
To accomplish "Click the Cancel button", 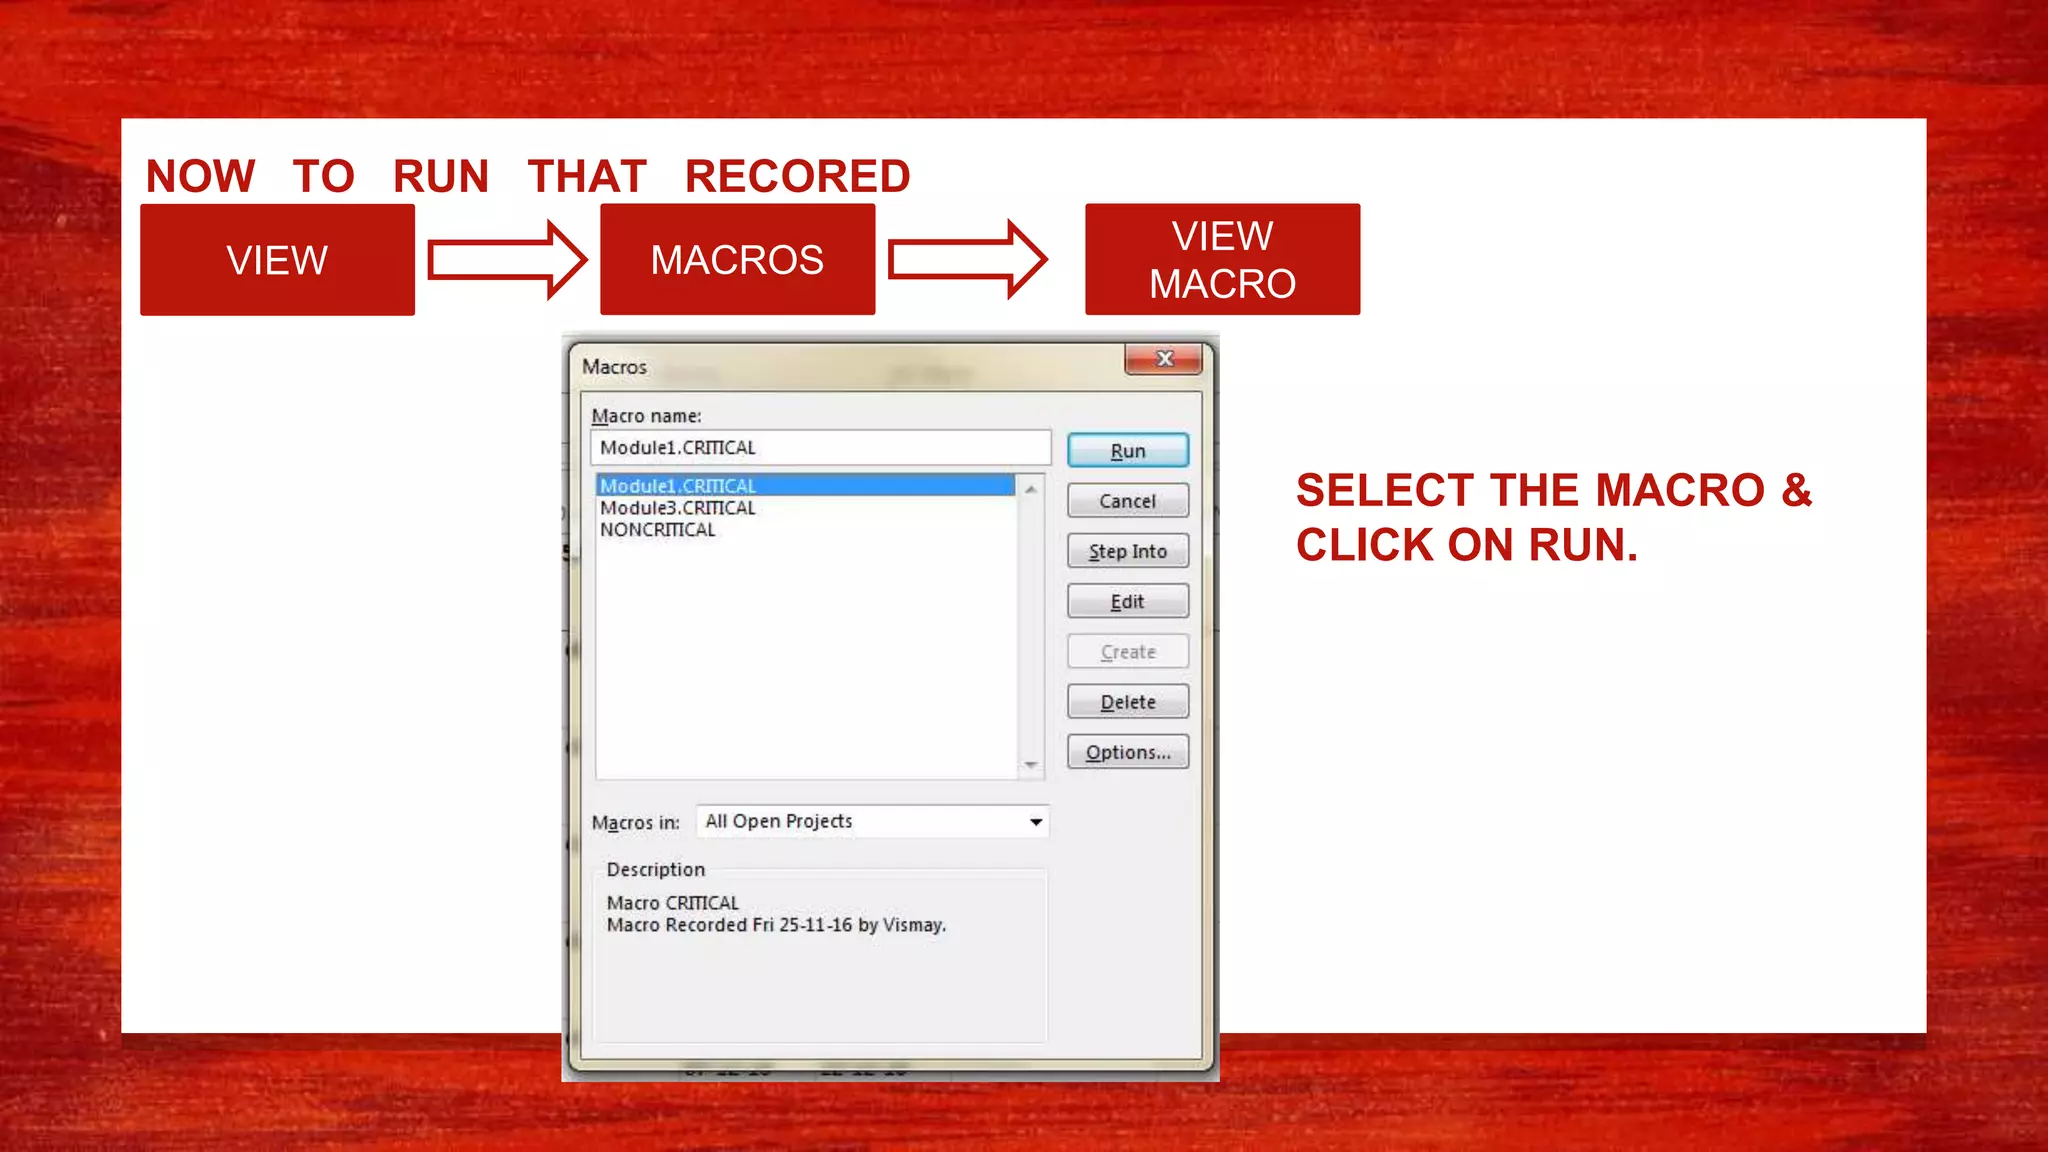I will (1128, 500).
